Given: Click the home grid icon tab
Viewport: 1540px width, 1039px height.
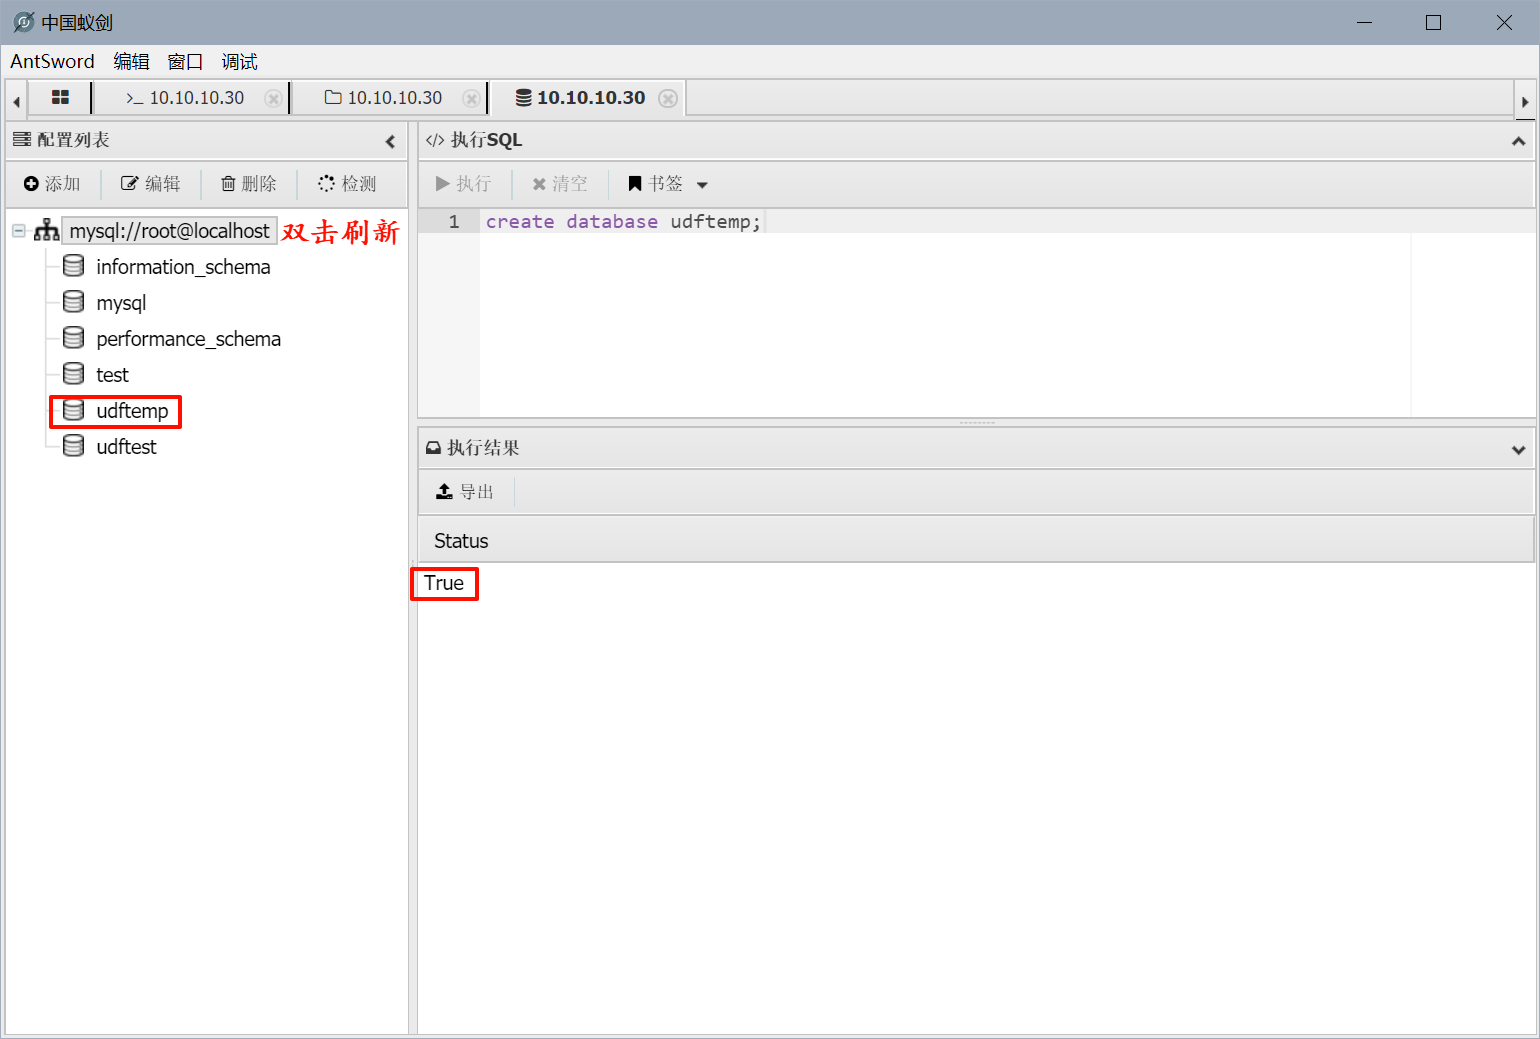Looking at the screenshot, I should pos(60,97).
